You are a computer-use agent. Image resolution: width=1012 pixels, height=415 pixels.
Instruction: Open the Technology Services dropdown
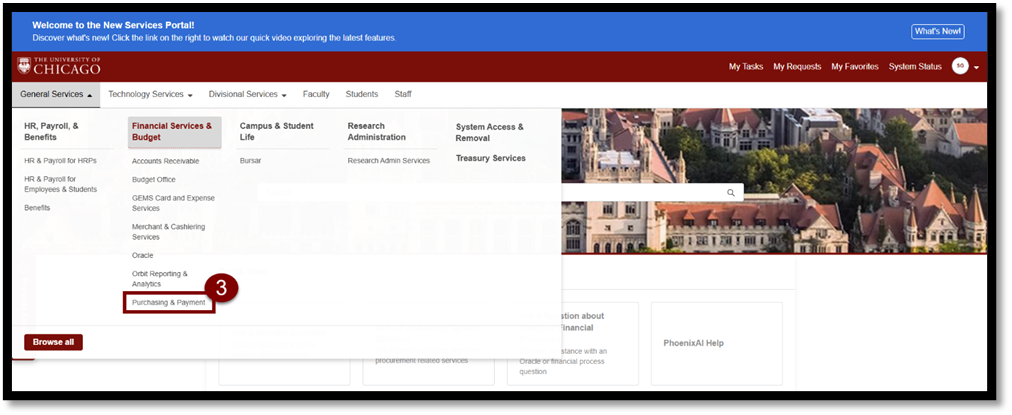(x=150, y=94)
